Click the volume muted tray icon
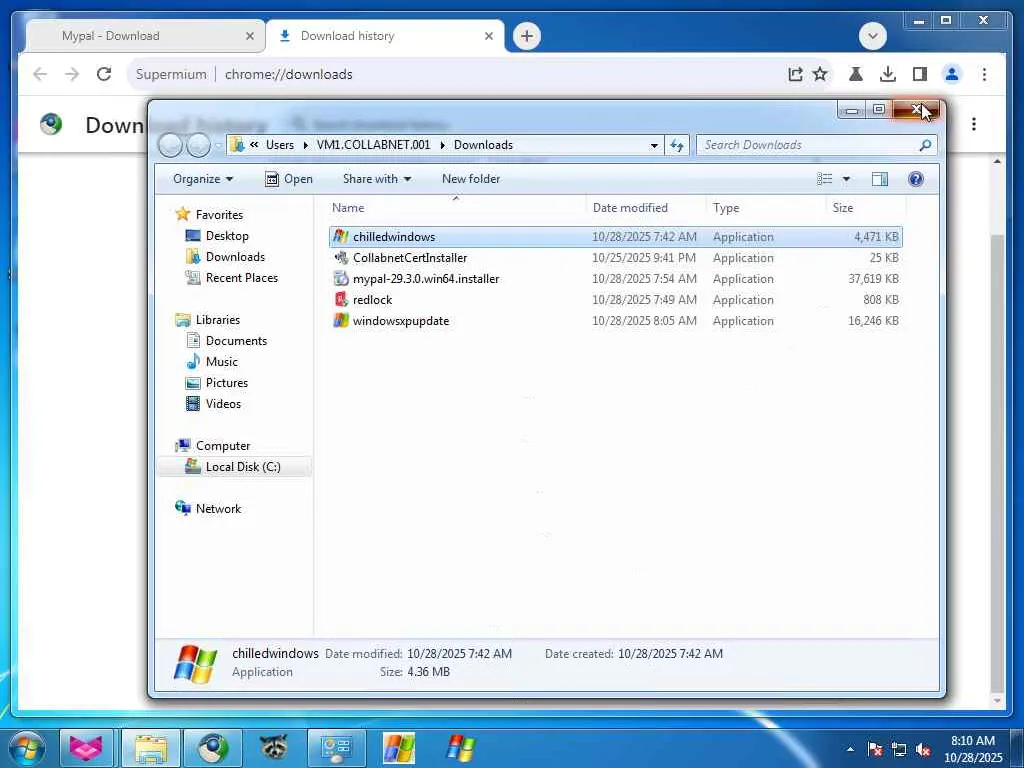This screenshot has height=768, width=1024. pos(923,750)
